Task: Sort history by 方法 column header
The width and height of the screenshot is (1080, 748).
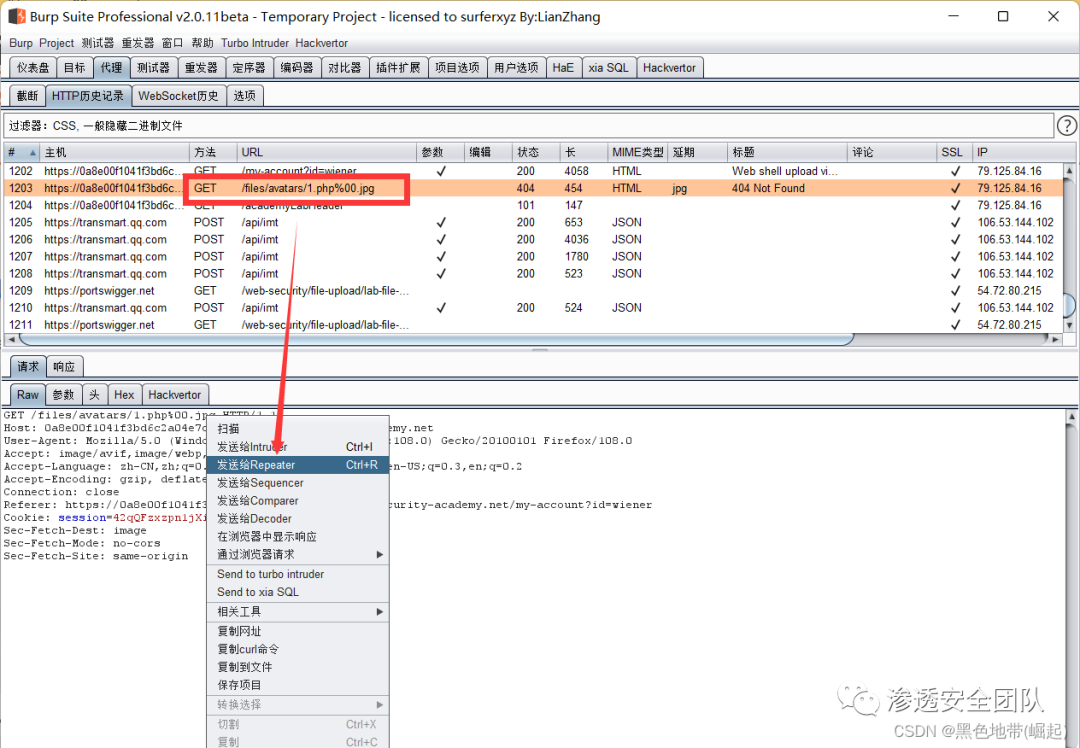Action: pos(213,152)
